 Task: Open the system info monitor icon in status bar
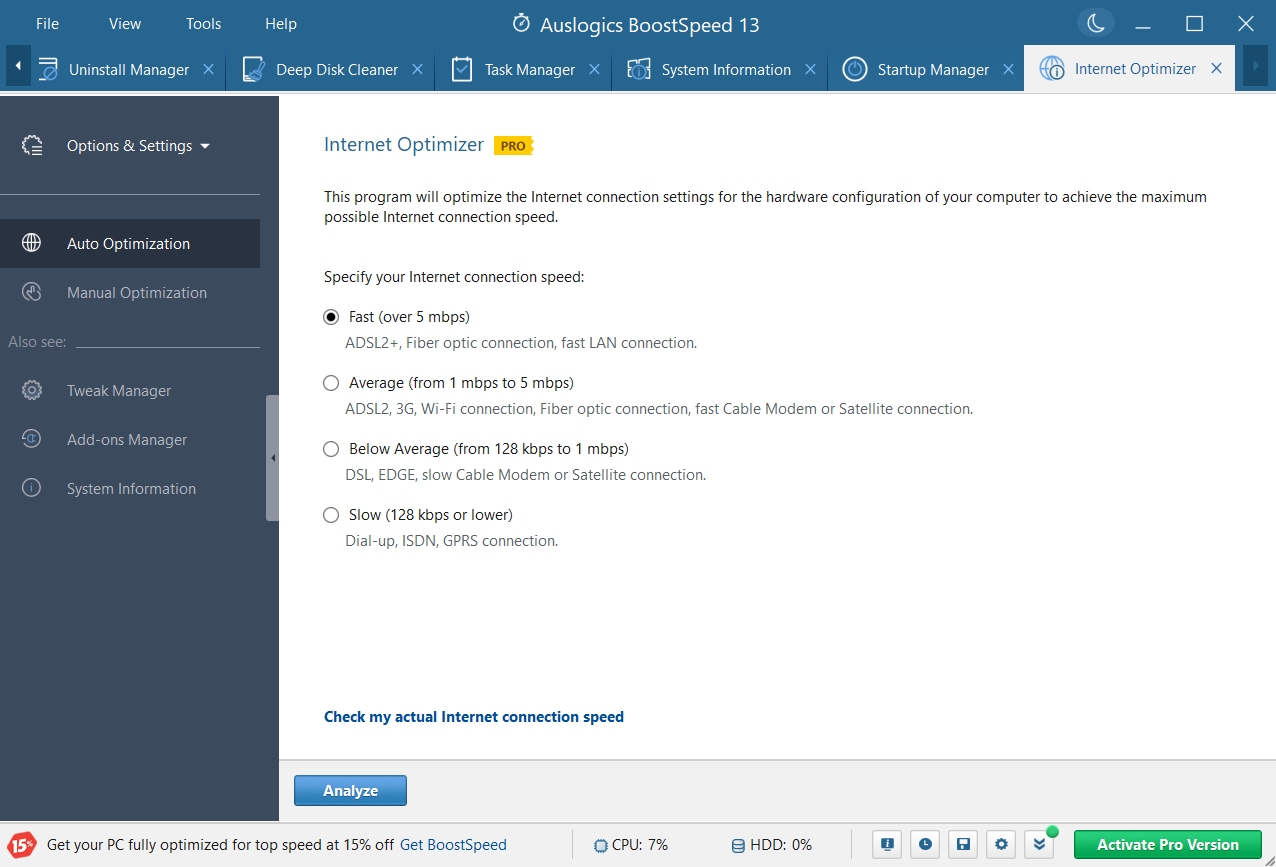coord(887,844)
